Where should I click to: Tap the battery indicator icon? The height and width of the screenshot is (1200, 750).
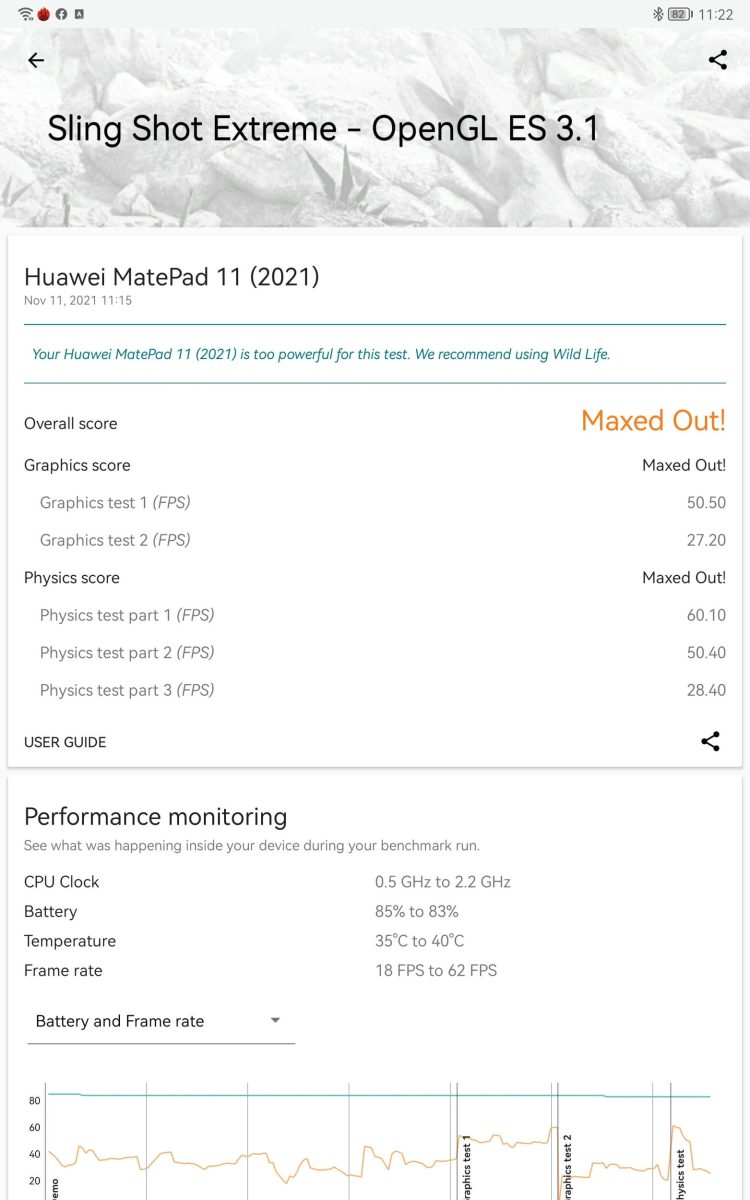[680, 14]
